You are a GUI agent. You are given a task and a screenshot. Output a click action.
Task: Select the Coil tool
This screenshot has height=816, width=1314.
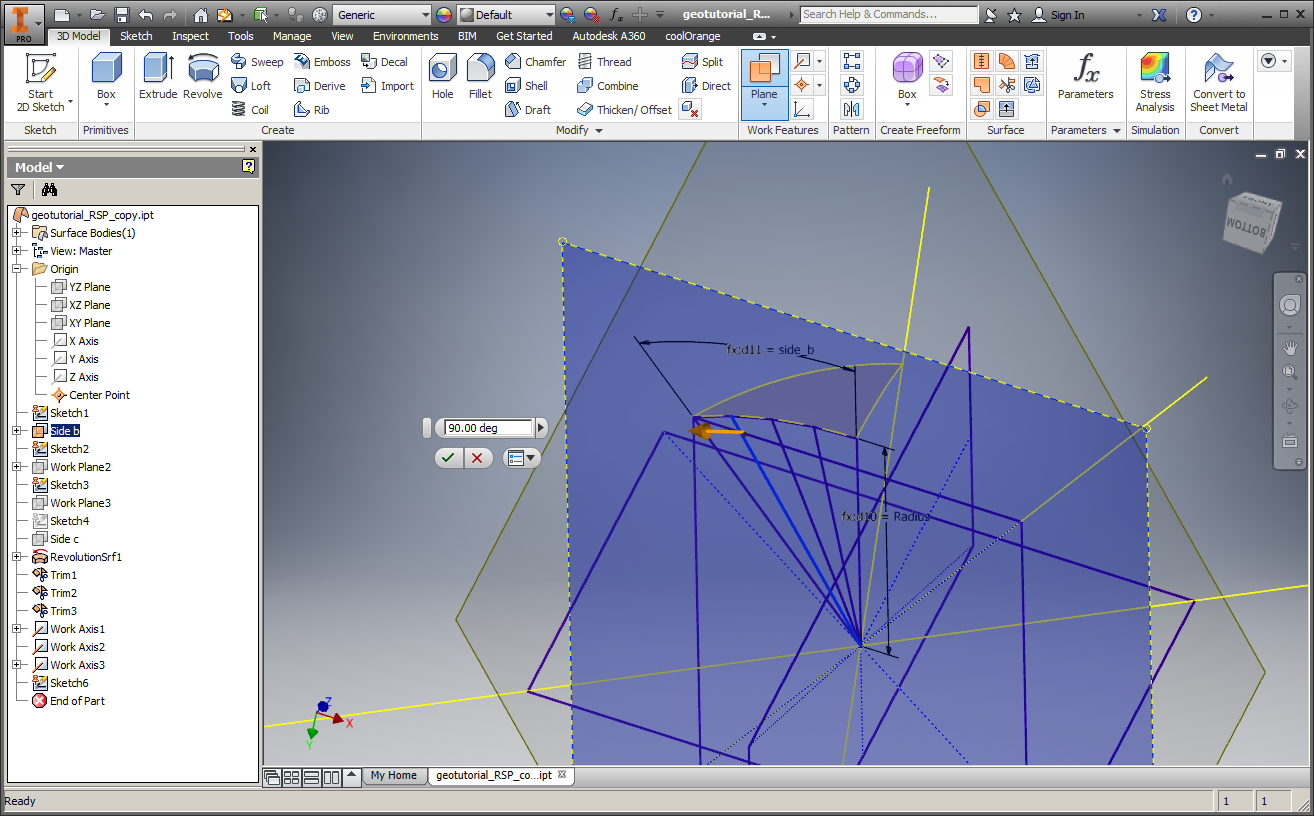(x=250, y=110)
